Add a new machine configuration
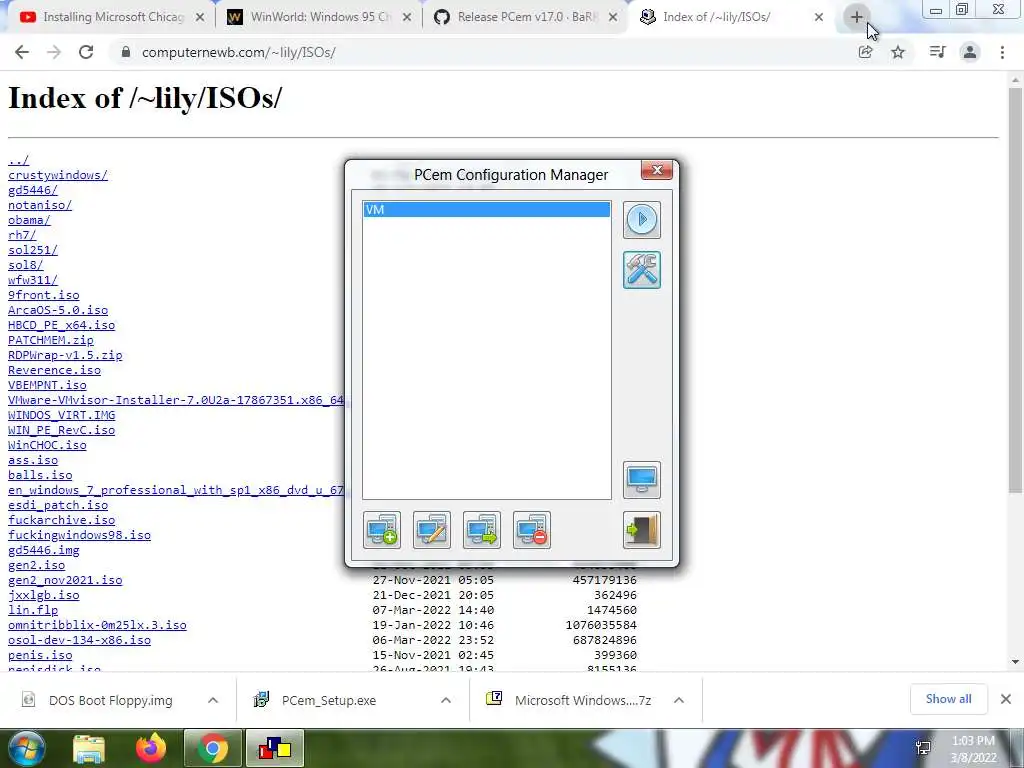The image size is (1024, 768). tap(382, 530)
